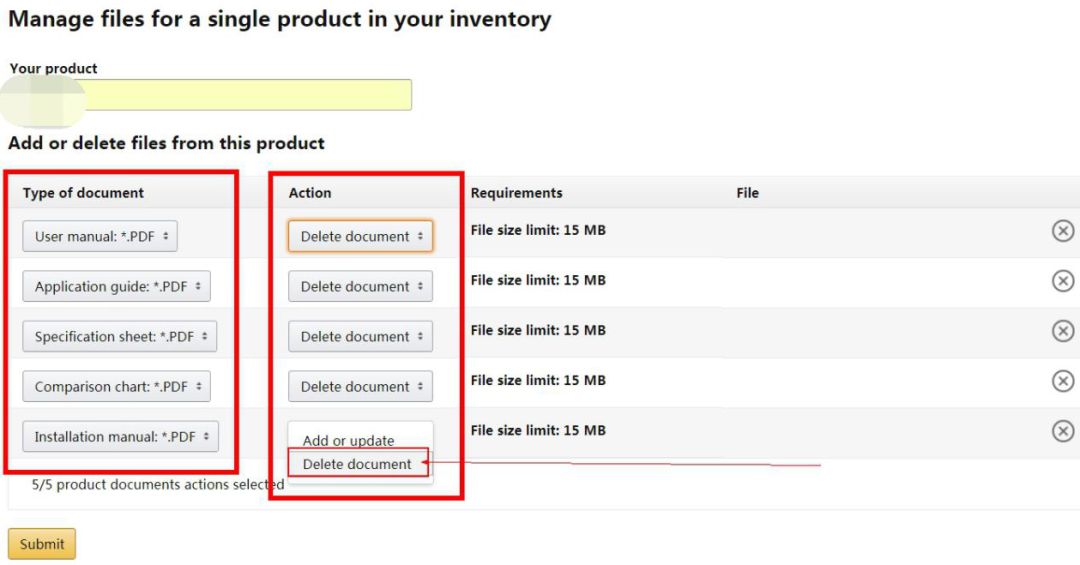The width and height of the screenshot is (1080, 565).
Task: Open the User manual document type dropdown
Action: (x=100, y=236)
